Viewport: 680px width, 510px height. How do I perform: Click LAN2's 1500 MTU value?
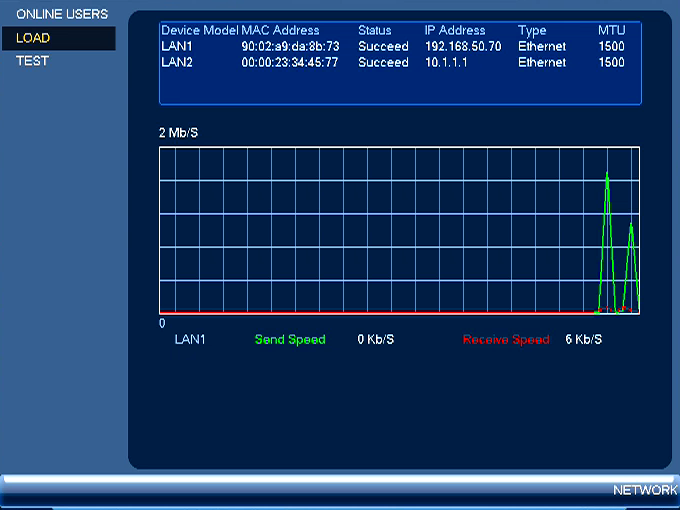click(611, 62)
